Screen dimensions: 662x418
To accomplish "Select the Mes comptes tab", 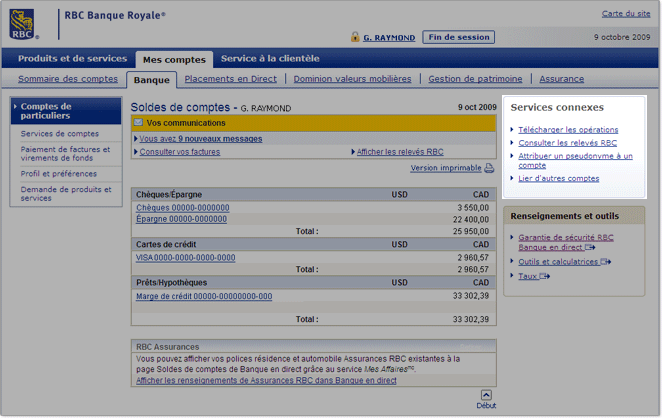I will pyautogui.click(x=174, y=60).
